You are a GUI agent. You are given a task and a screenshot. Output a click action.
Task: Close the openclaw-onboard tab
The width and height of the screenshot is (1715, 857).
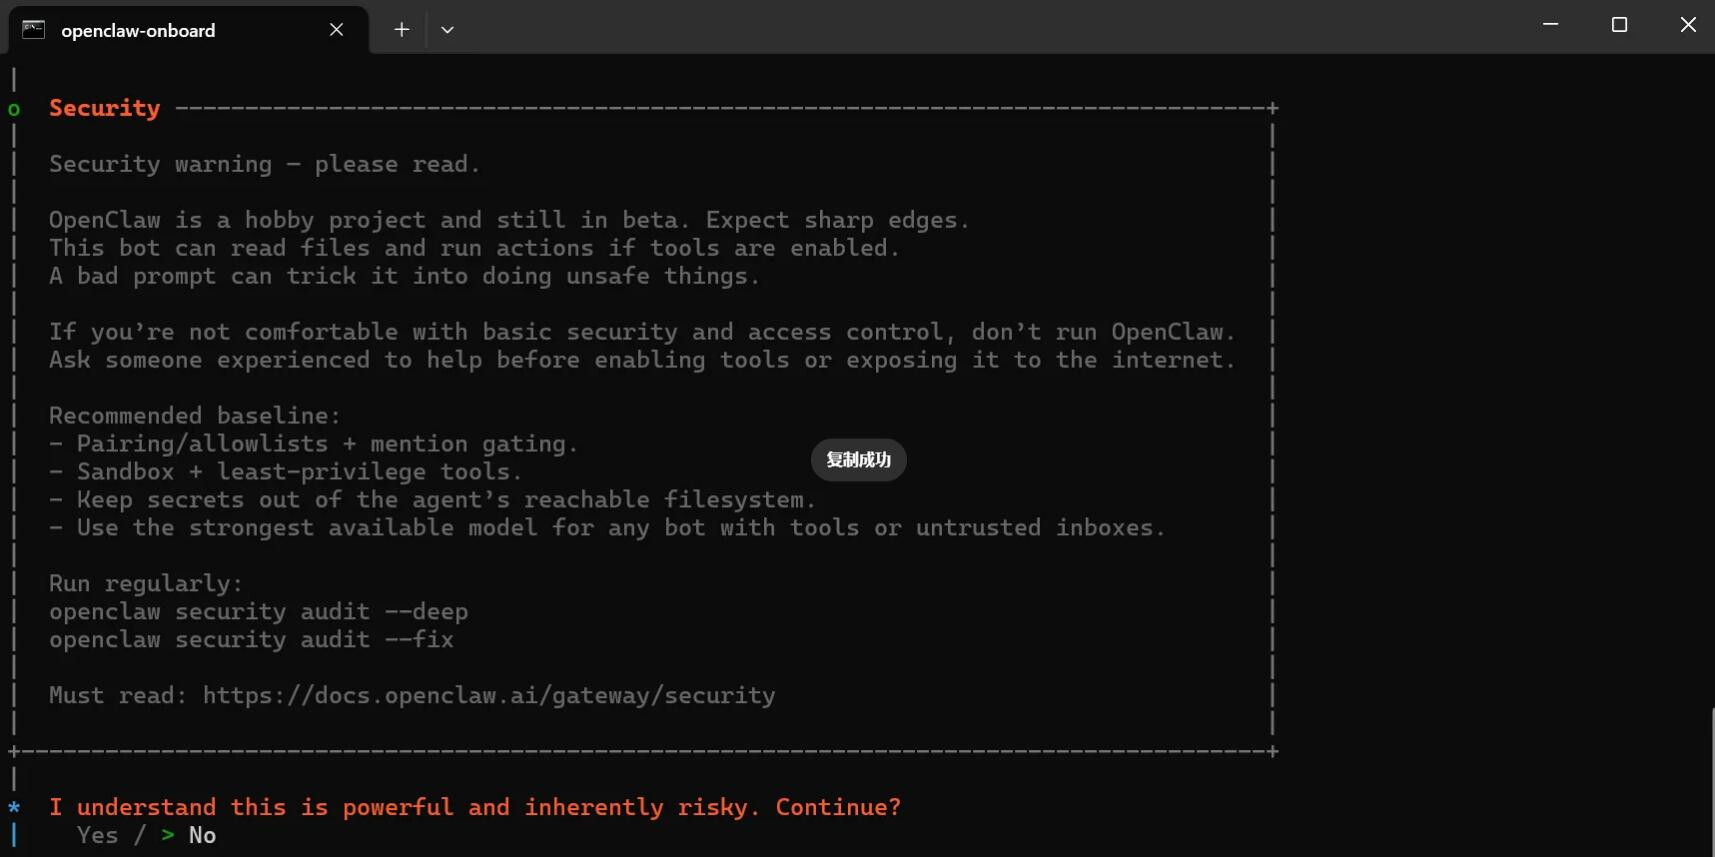coord(336,30)
